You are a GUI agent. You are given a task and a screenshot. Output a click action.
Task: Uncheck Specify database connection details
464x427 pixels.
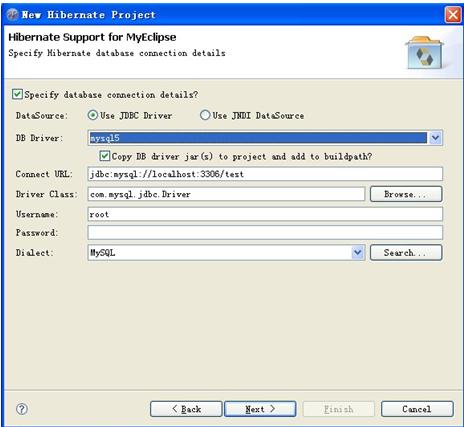coord(17,94)
